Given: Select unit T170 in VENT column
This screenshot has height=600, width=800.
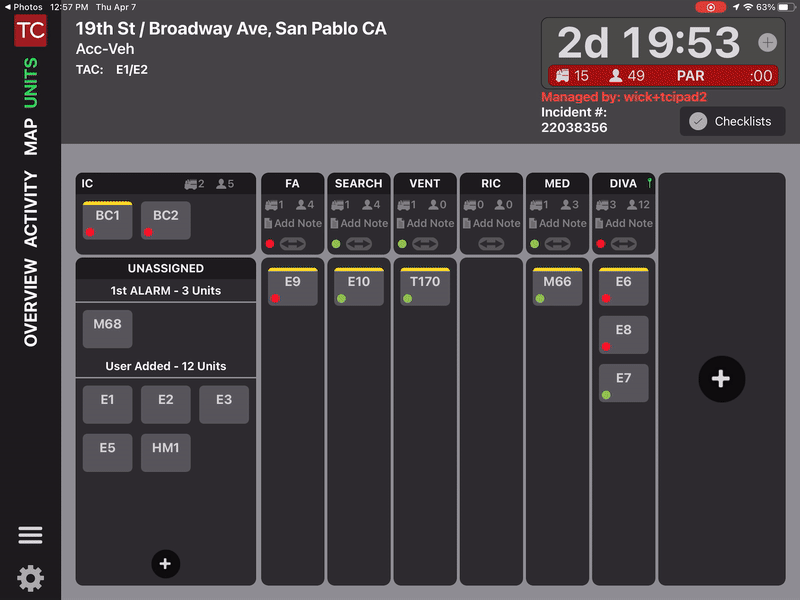Looking at the screenshot, I should [425, 286].
